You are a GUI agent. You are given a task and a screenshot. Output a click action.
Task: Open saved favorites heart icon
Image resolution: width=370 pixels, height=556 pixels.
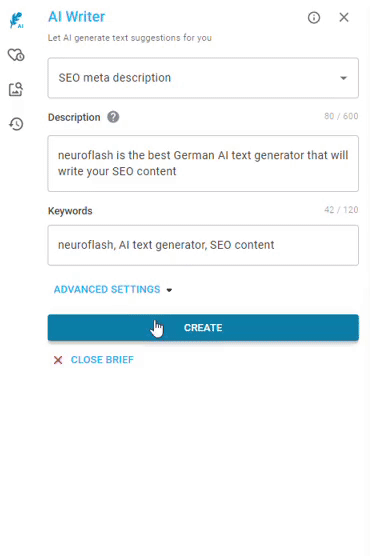tap(16, 55)
